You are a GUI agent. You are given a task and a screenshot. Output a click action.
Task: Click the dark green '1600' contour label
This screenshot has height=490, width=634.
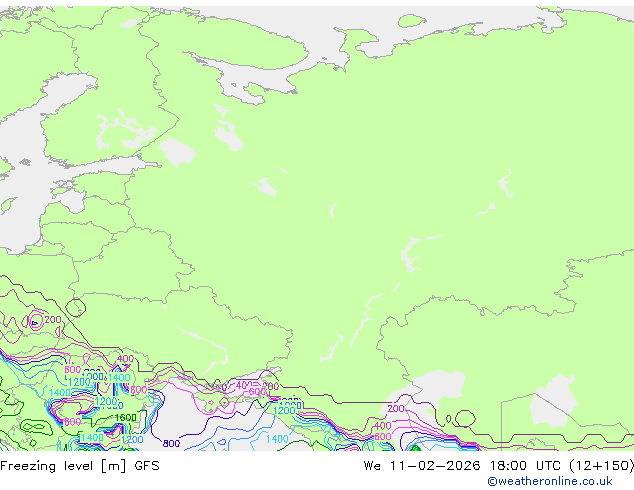[126, 418]
